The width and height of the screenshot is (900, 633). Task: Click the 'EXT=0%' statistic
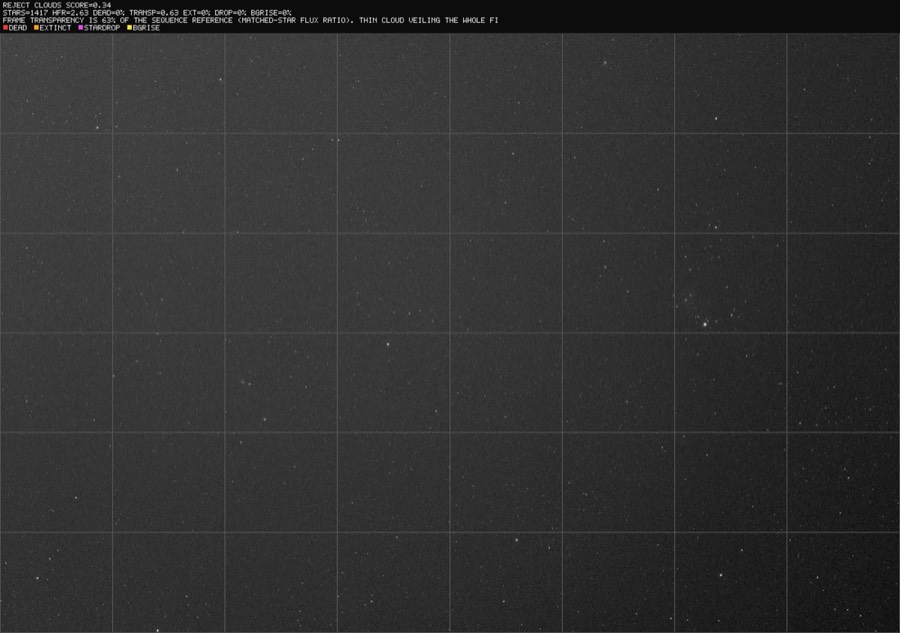tap(197, 13)
